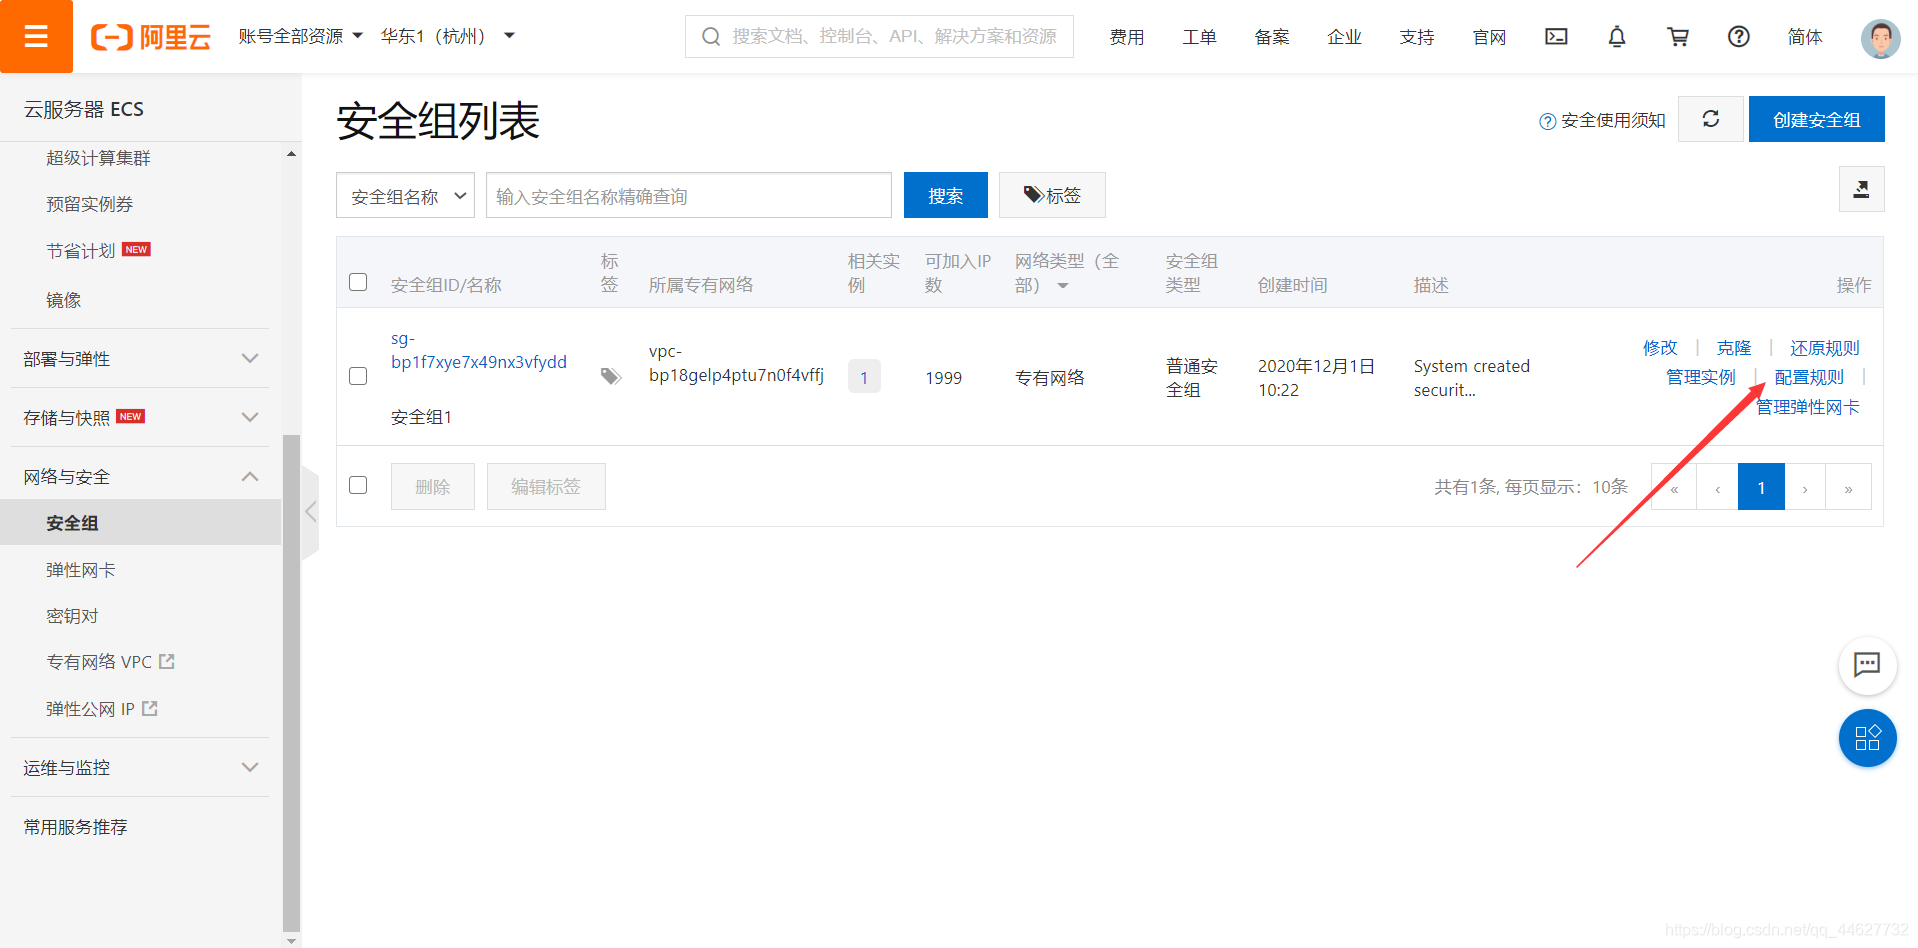Screen dimensions: 1918x948
Task: Click the blue 搜索 button
Action: (945, 195)
